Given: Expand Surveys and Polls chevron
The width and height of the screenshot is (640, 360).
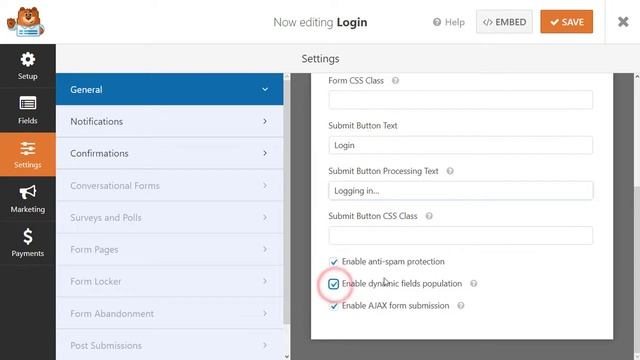Looking at the screenshot, I should click(265, 217).
